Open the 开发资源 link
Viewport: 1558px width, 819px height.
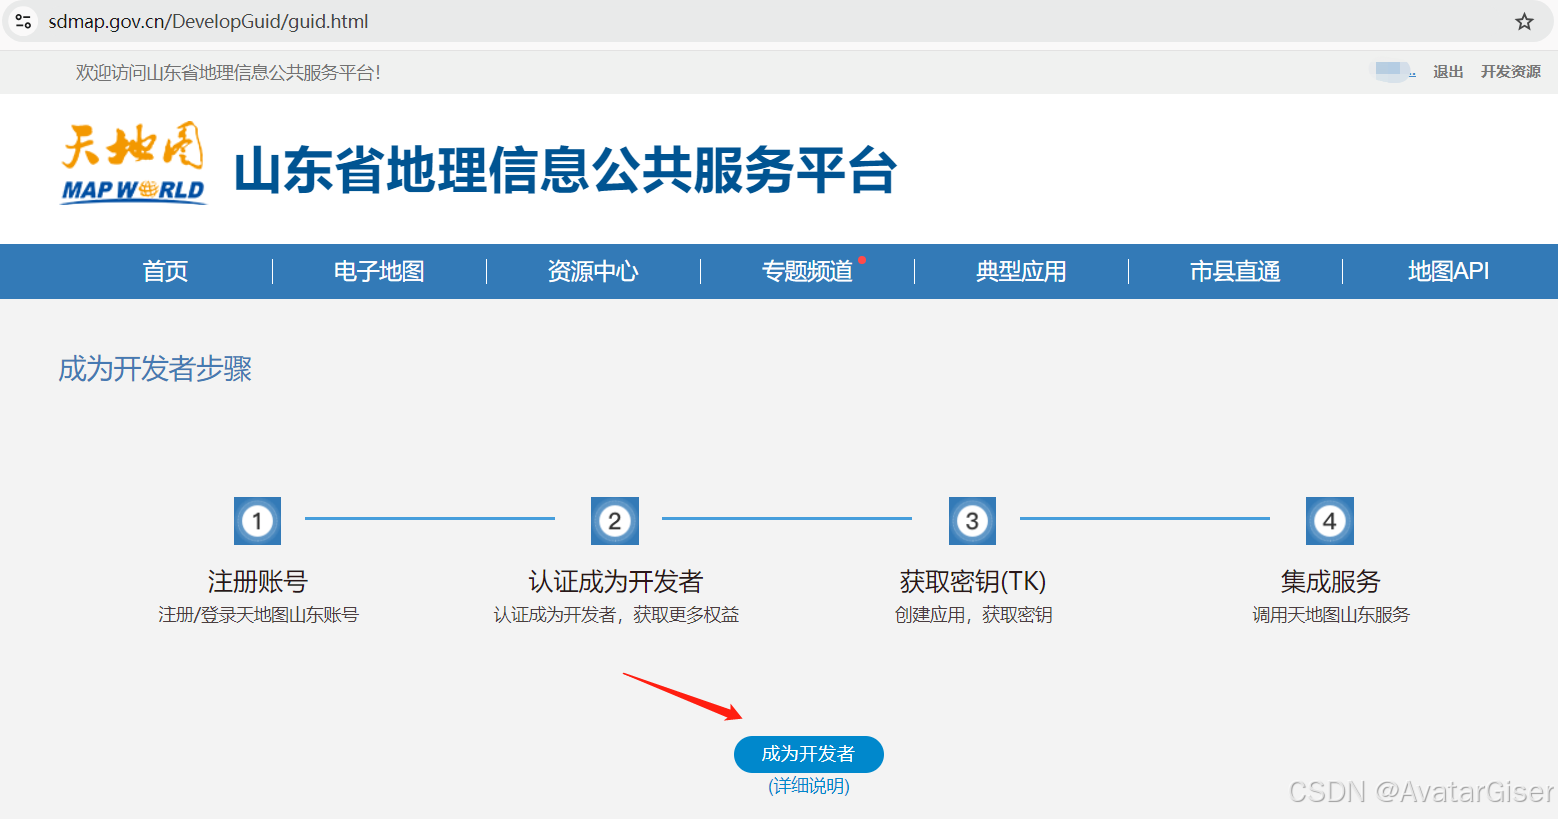1510,72
